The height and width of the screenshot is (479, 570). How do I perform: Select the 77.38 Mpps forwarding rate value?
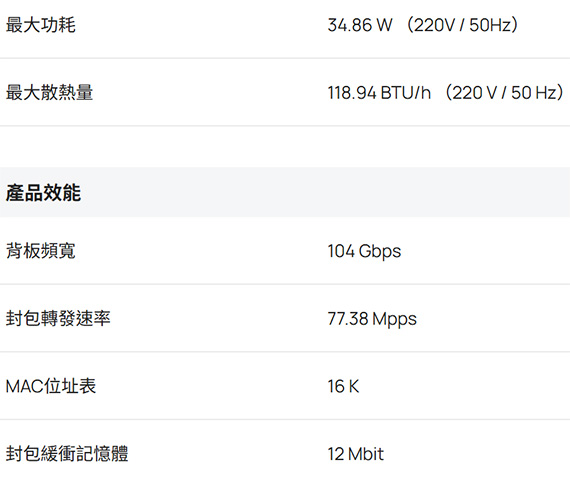pyautogui.click(x=372, y=319)
